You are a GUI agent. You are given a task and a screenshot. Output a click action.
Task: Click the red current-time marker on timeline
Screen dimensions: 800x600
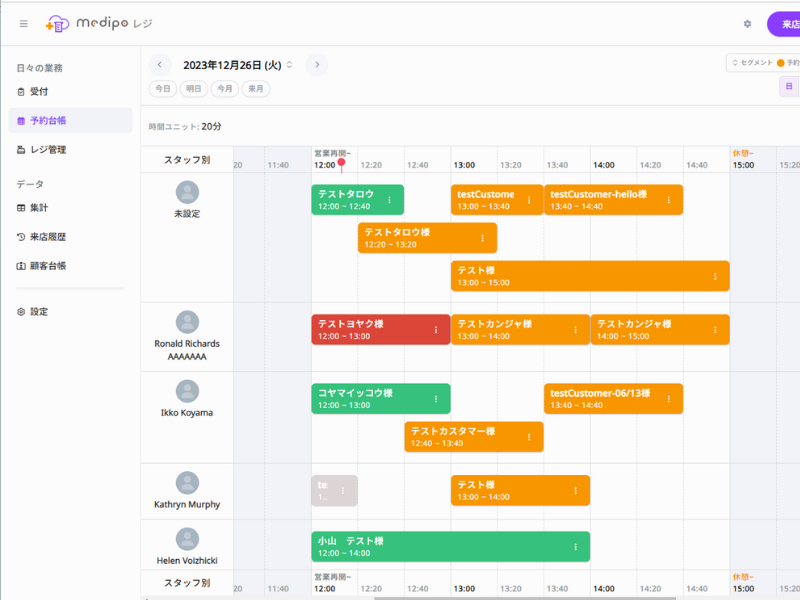point(341,161)
